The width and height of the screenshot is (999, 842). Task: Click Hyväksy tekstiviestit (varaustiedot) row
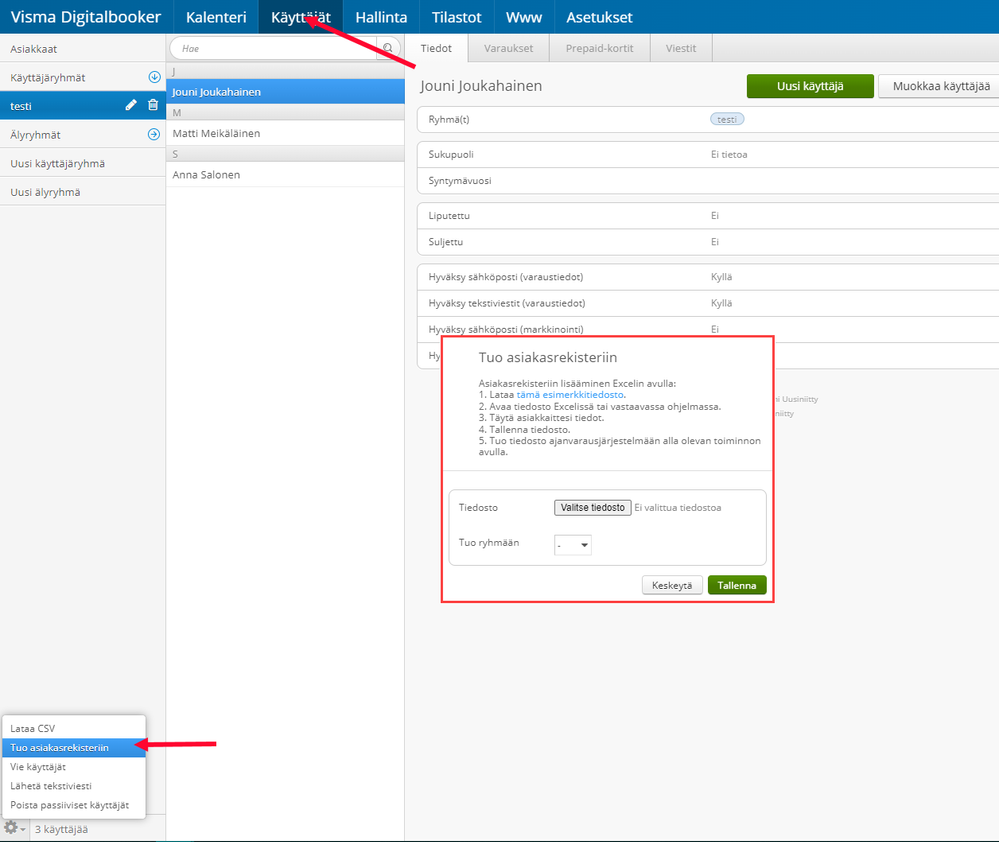tap(708, 303)
